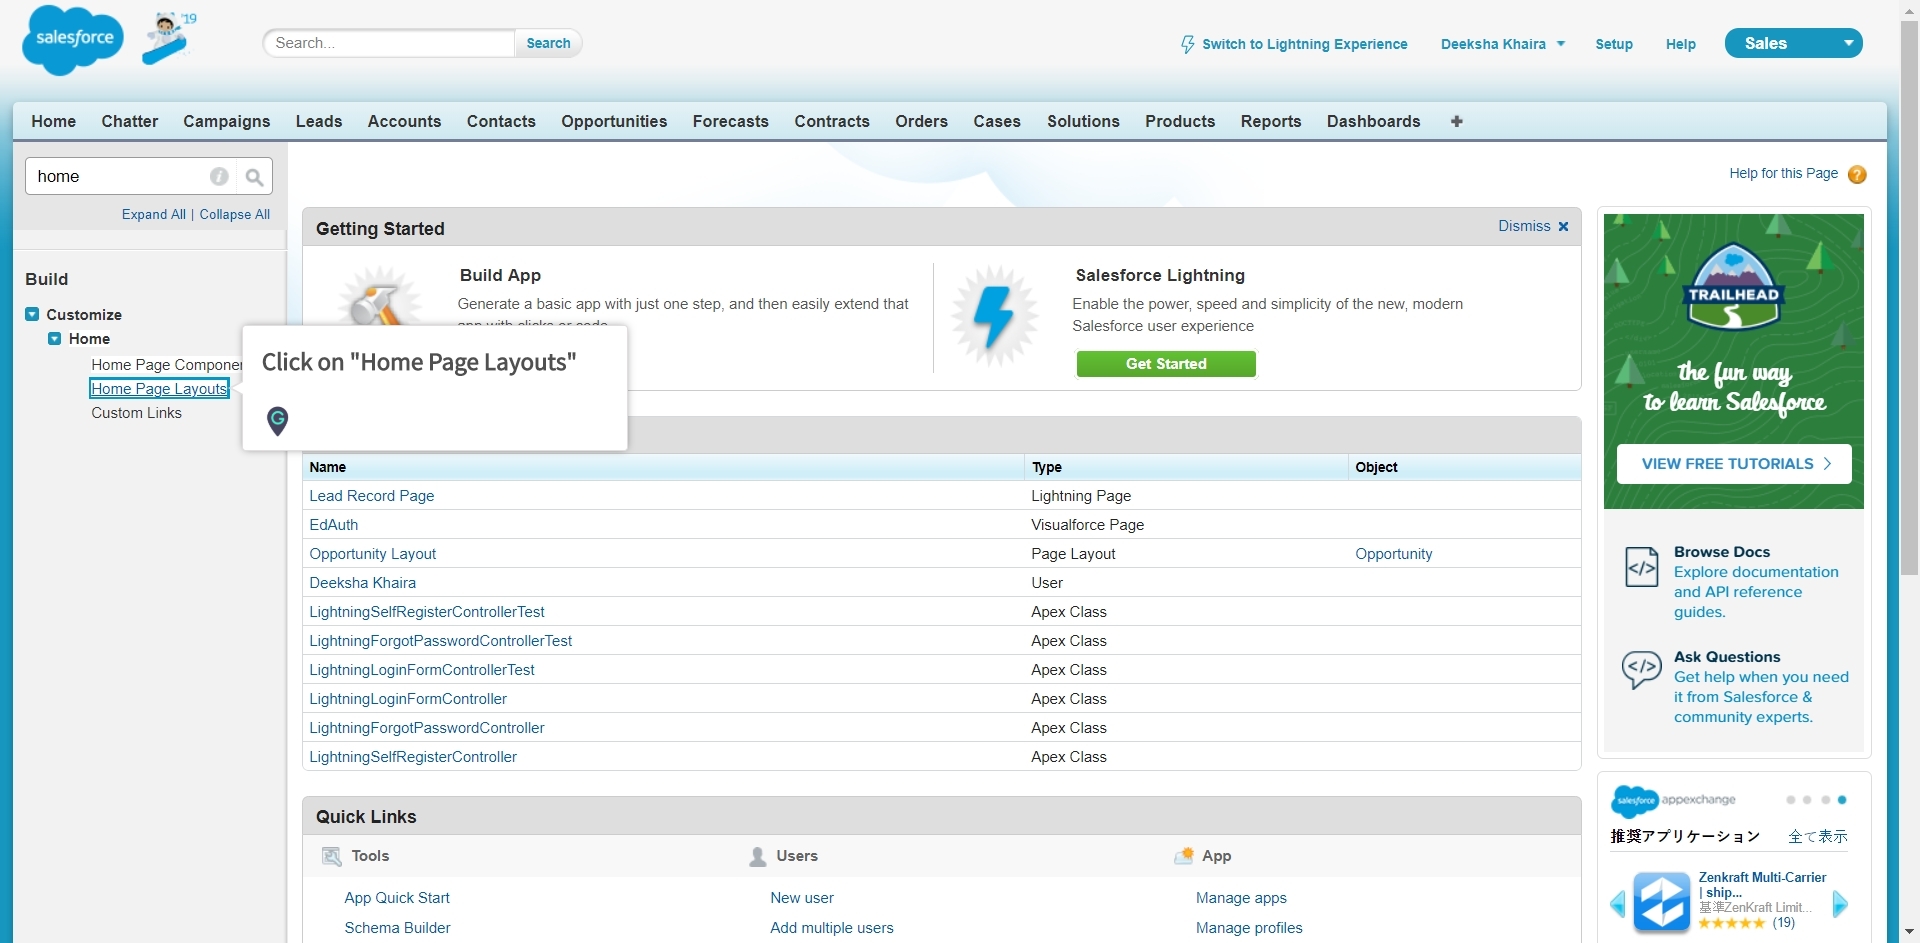Click Home Page Layouts in the sidebar
The height and width of the screenshot is (943, 1920).
coord(159,389)
